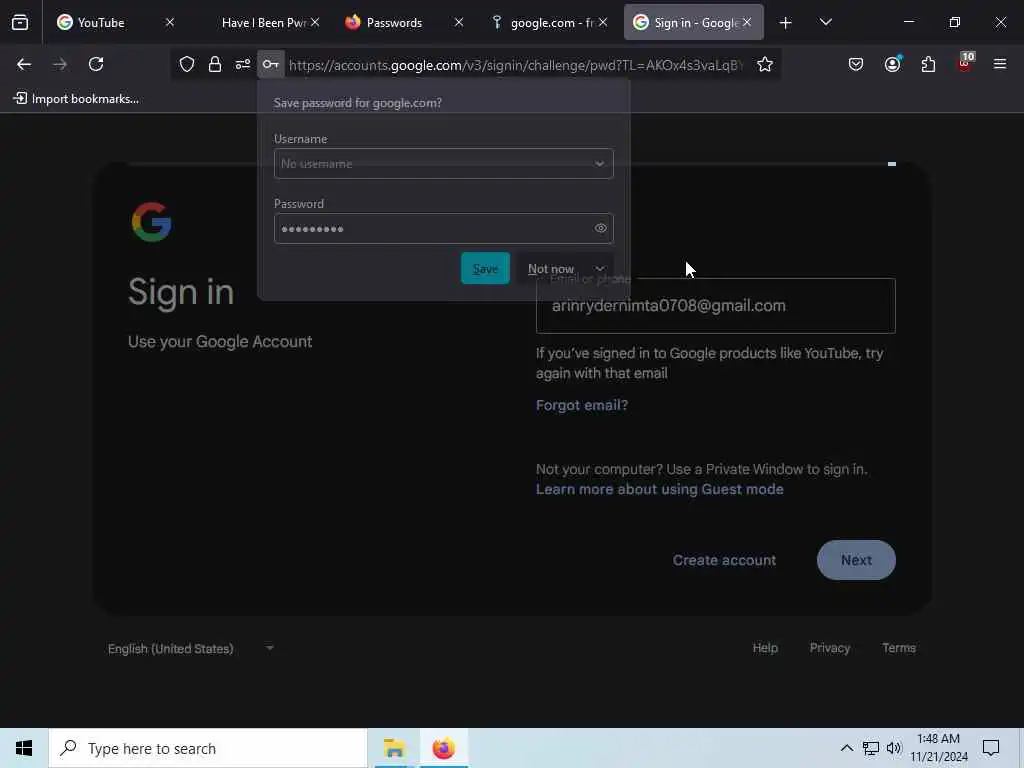1024x768 pixels.
Task: Open a new tab with plus button
Action: (x=786, y=23)
